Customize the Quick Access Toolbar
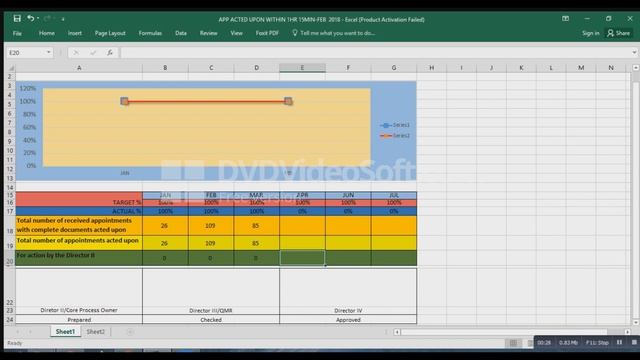Screen dimensions: 640x360 coord(63,19)
